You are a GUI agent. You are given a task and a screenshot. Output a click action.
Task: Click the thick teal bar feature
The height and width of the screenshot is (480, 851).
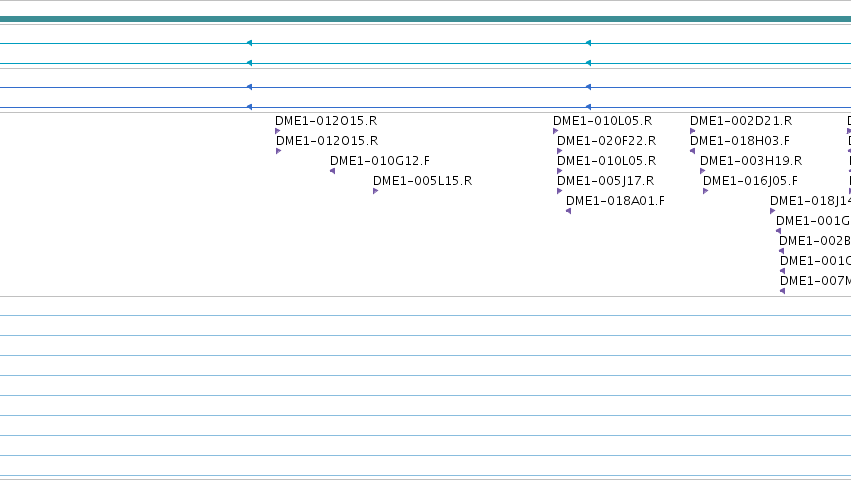pos(426,19)
